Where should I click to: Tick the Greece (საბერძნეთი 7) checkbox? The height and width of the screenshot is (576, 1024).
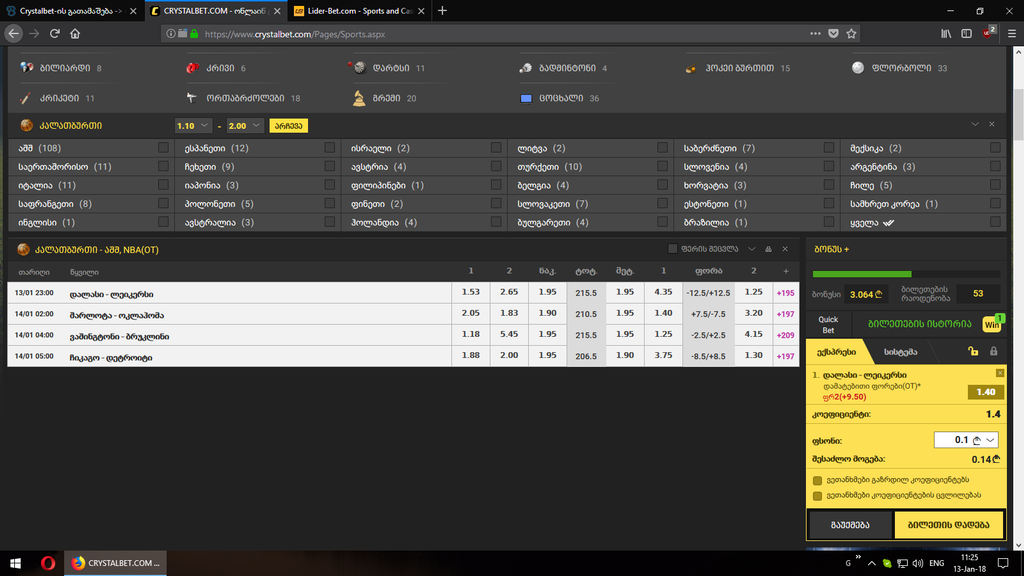829,148
